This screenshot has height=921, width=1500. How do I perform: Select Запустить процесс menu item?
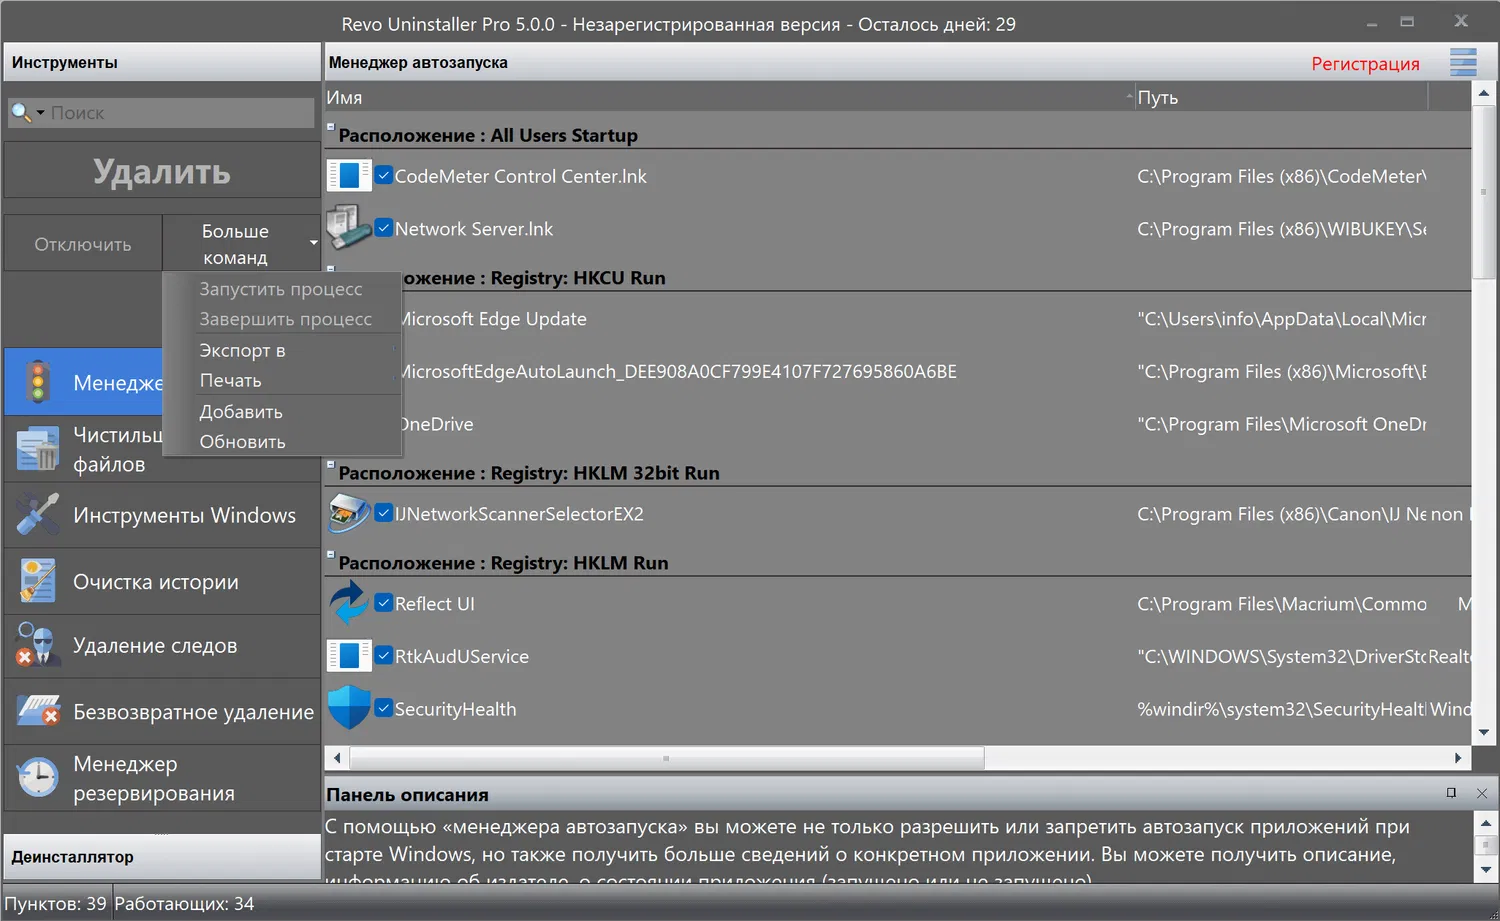pos(282,289)
